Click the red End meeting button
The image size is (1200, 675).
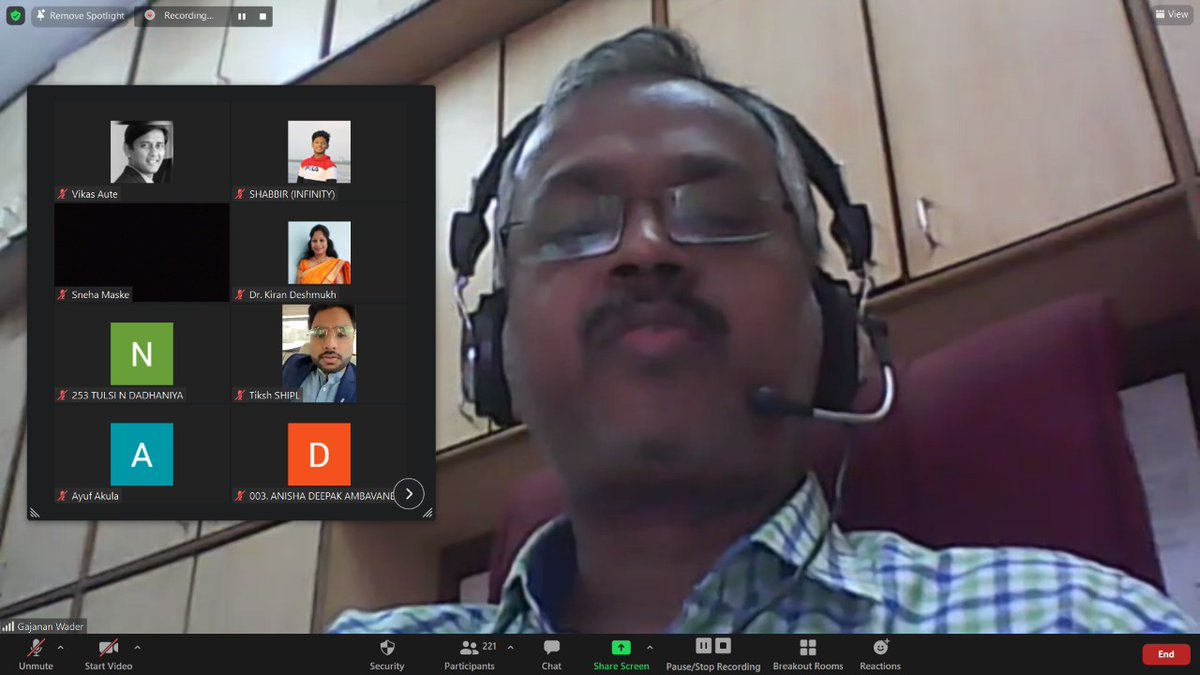click(x=1166, y=654)
